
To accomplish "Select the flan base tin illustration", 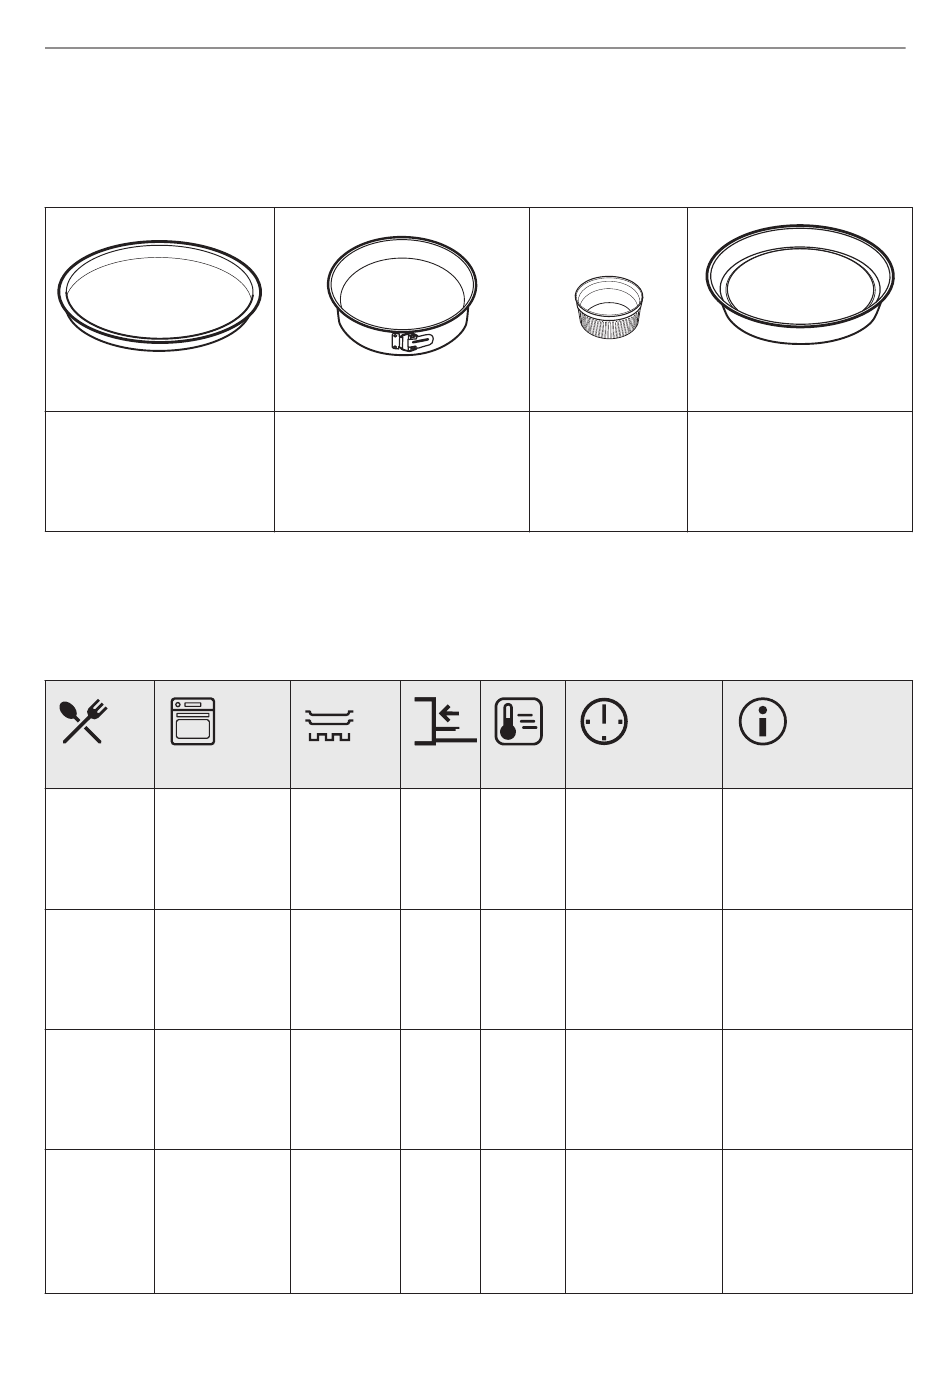I will click(x=800, y=286).
